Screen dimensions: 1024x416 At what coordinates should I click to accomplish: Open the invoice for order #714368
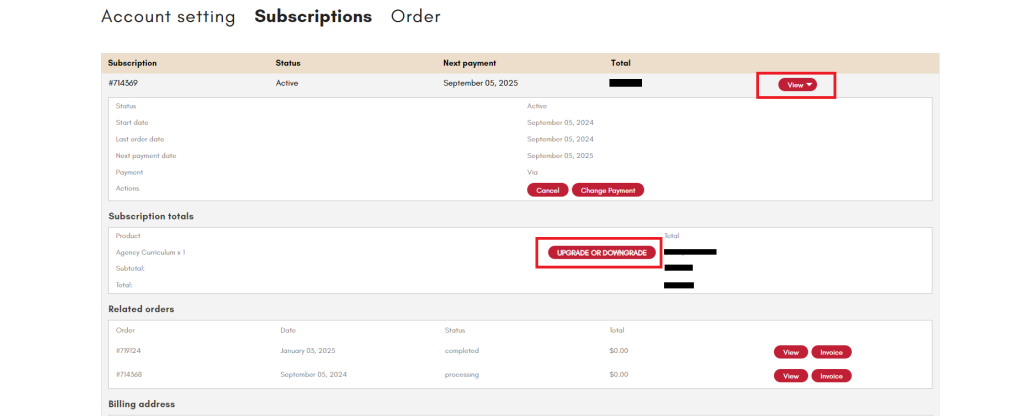(x=831, y=376)
